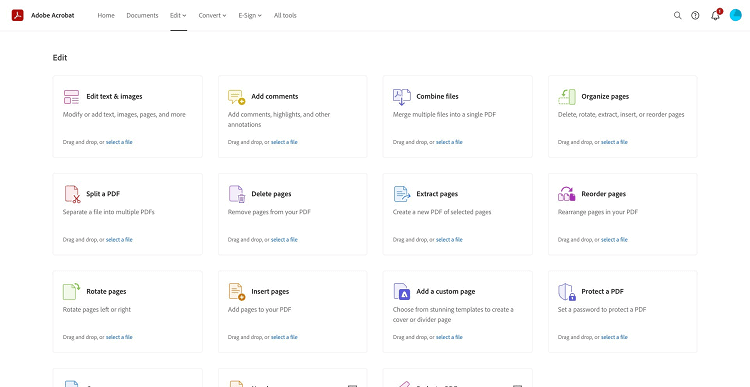Open the Protect a PDF title

click(x=603, y=292)
